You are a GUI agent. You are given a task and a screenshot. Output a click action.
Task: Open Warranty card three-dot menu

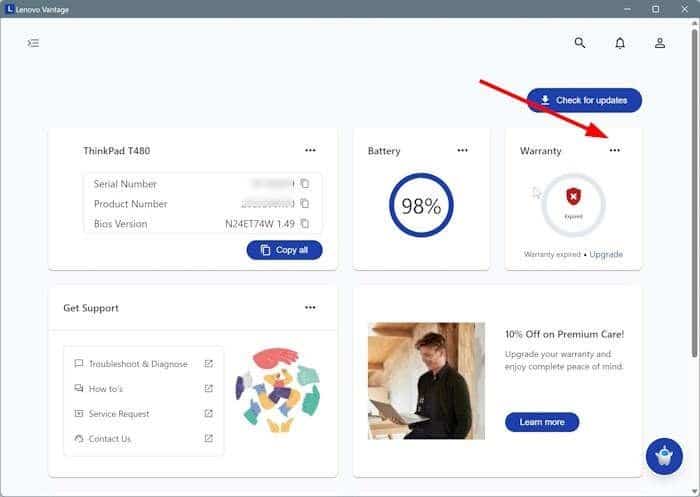coord(615,150)
